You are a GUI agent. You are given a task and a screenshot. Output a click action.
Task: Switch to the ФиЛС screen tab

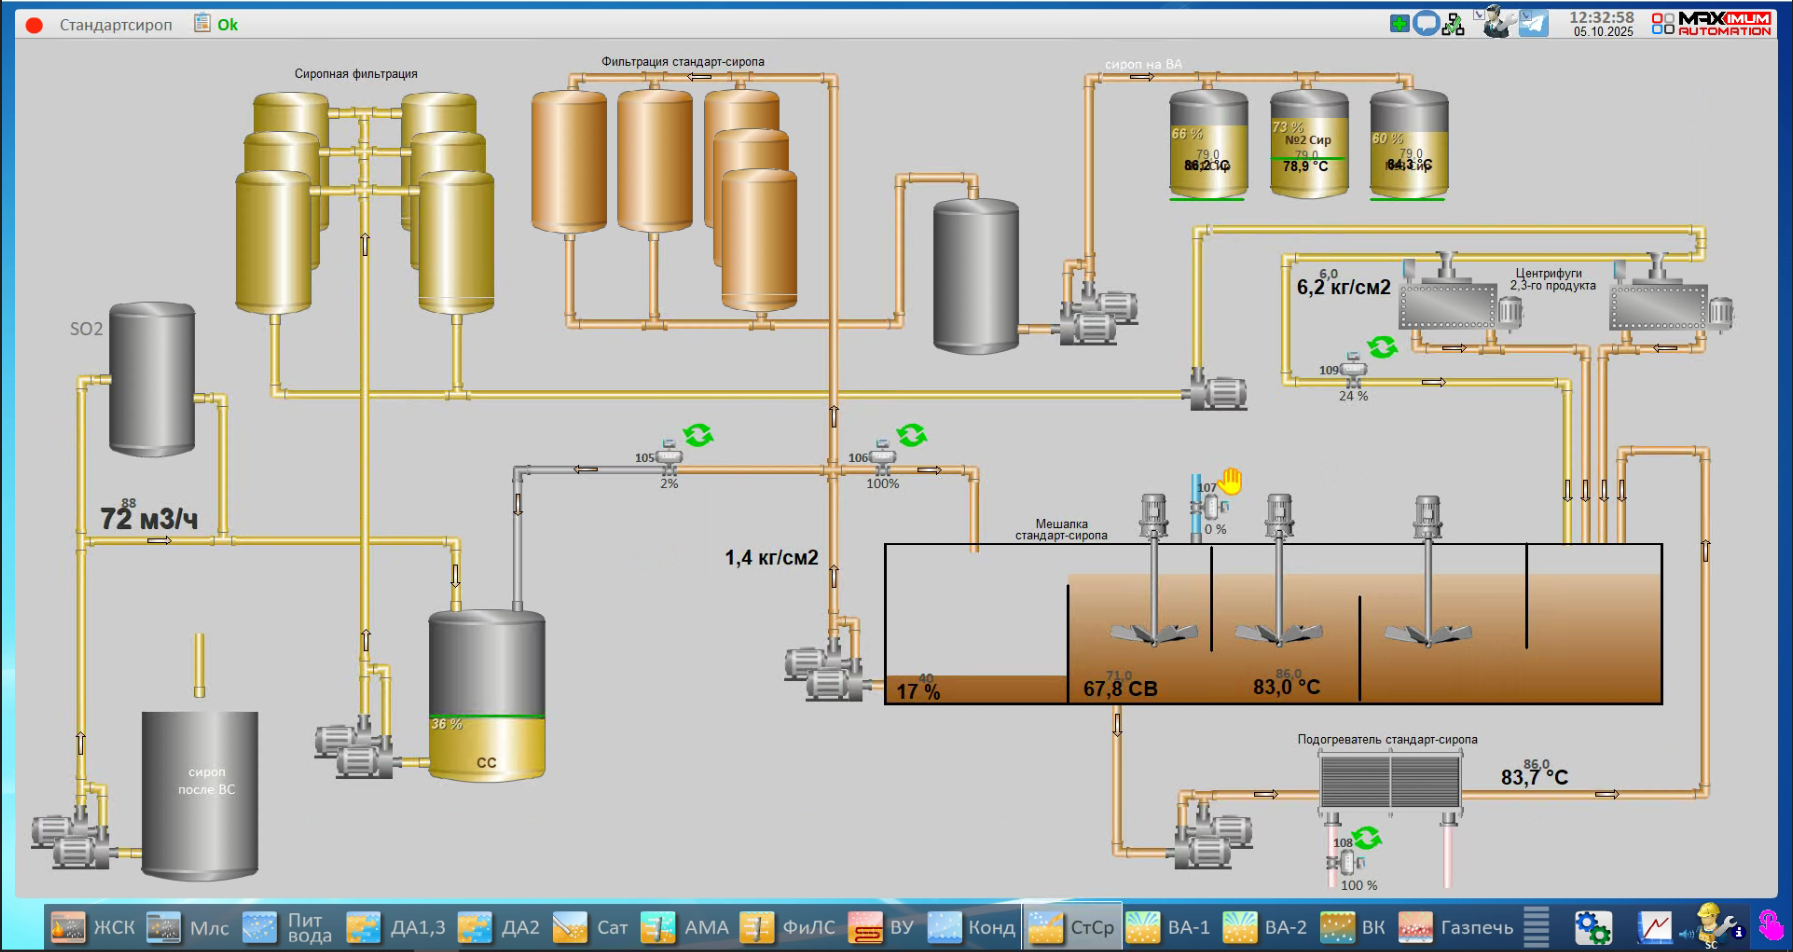[791, 927]
